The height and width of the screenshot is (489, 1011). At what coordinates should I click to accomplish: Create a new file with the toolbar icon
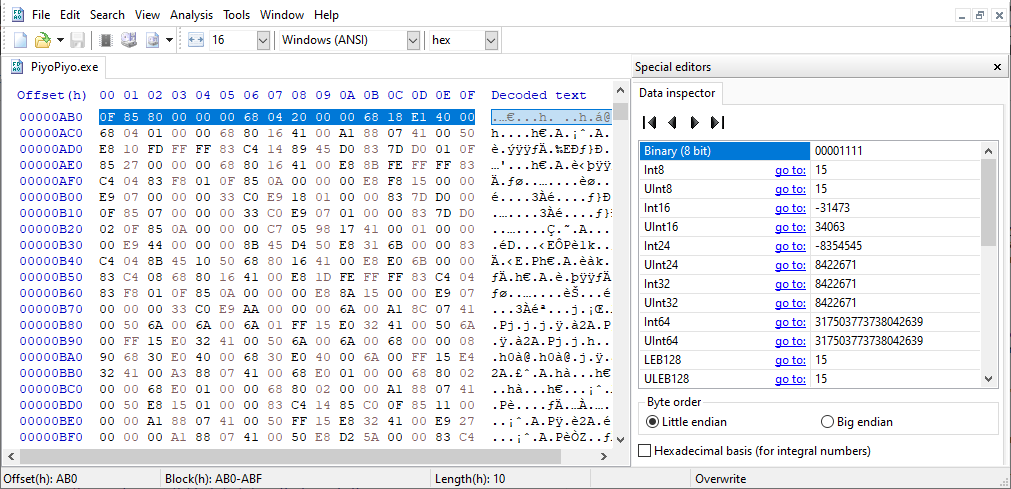click(x=20, y=40)
